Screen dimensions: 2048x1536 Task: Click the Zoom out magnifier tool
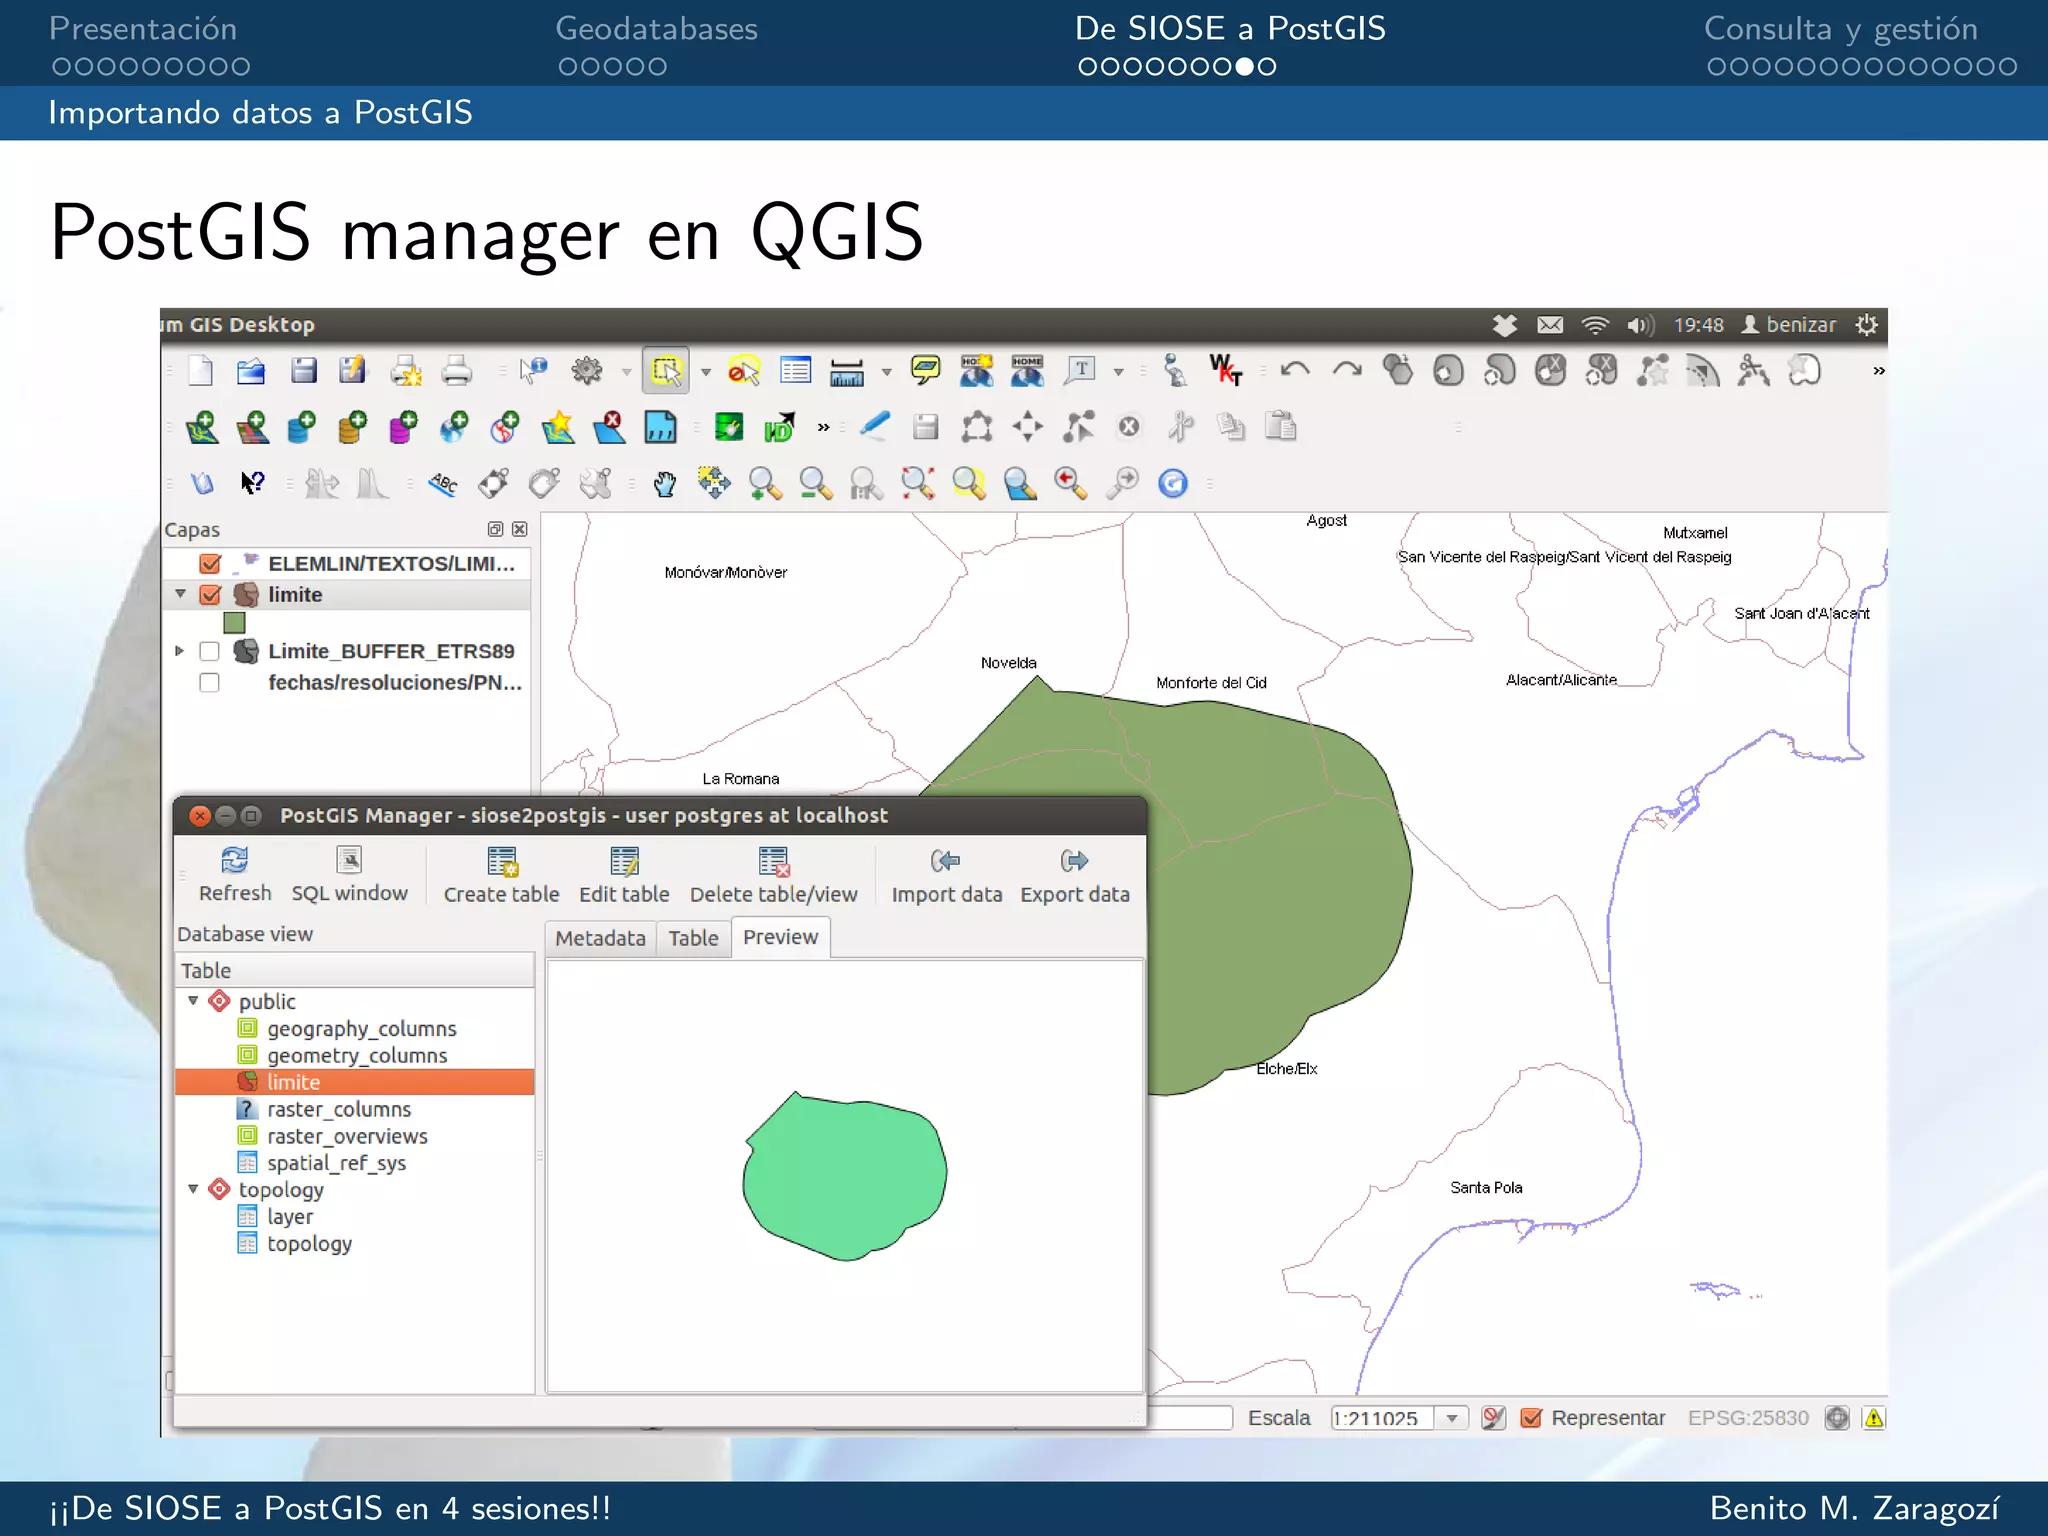(x=816, y=484)
